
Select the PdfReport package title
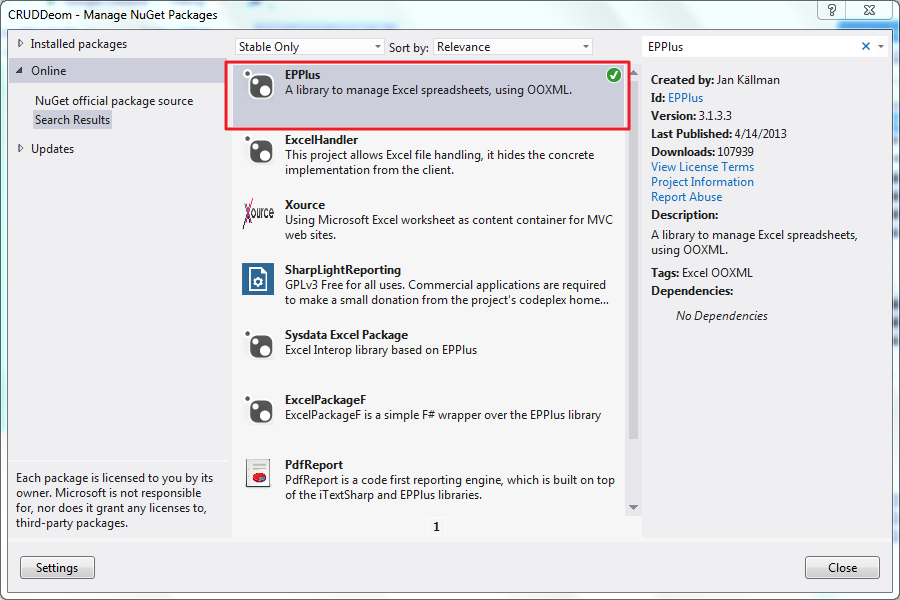point(313,464)
